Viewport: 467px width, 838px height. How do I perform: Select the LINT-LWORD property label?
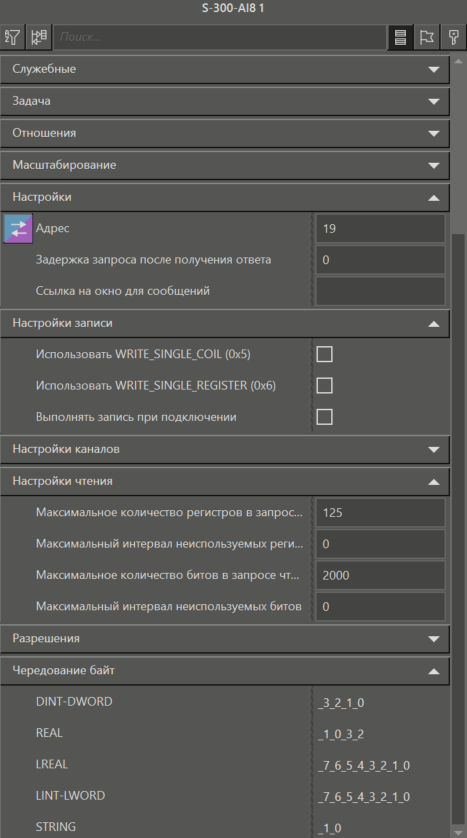[x=71, y=796]
